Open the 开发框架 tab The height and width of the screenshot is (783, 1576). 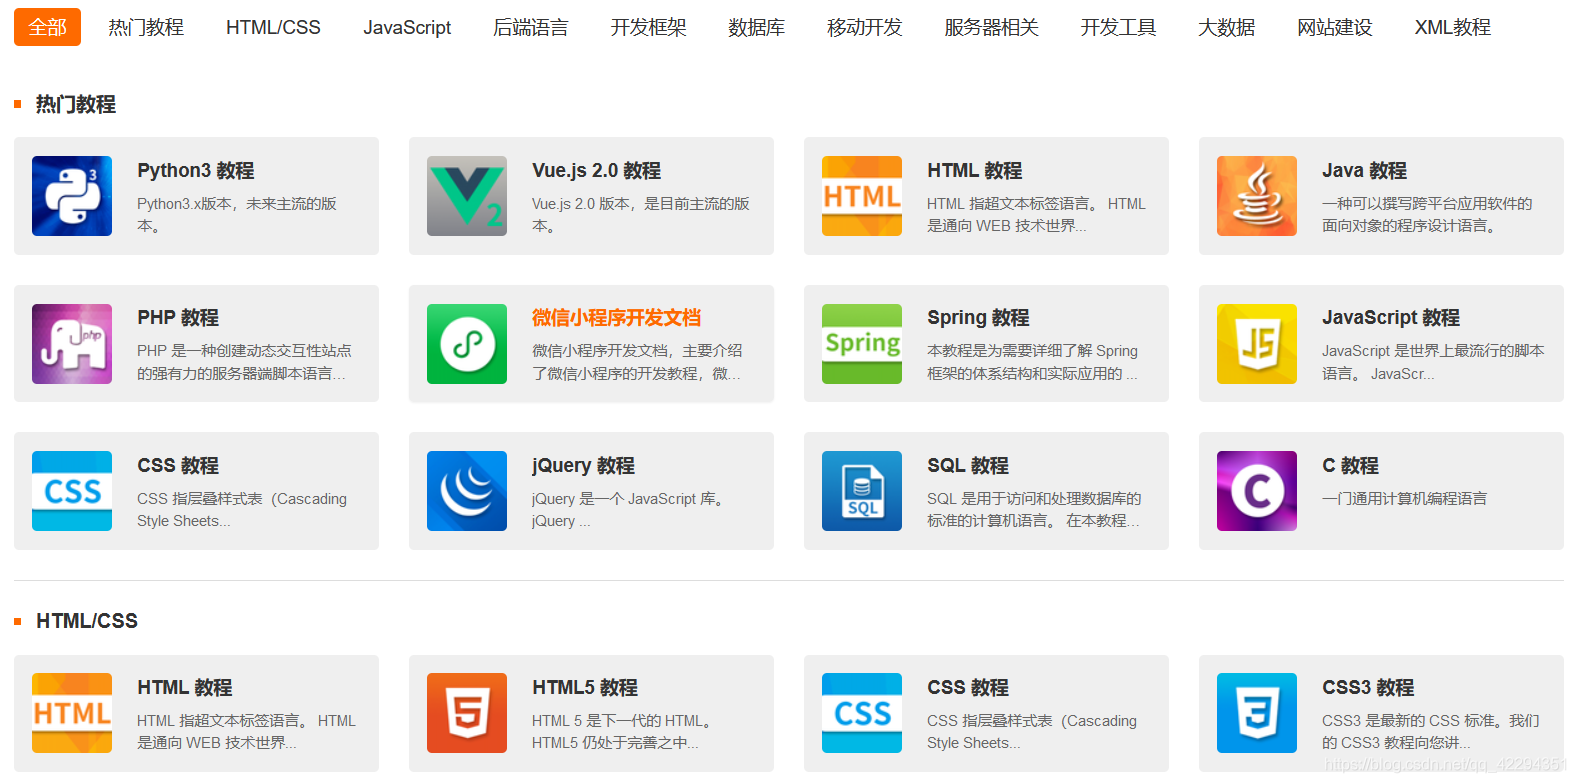(649, 27)
